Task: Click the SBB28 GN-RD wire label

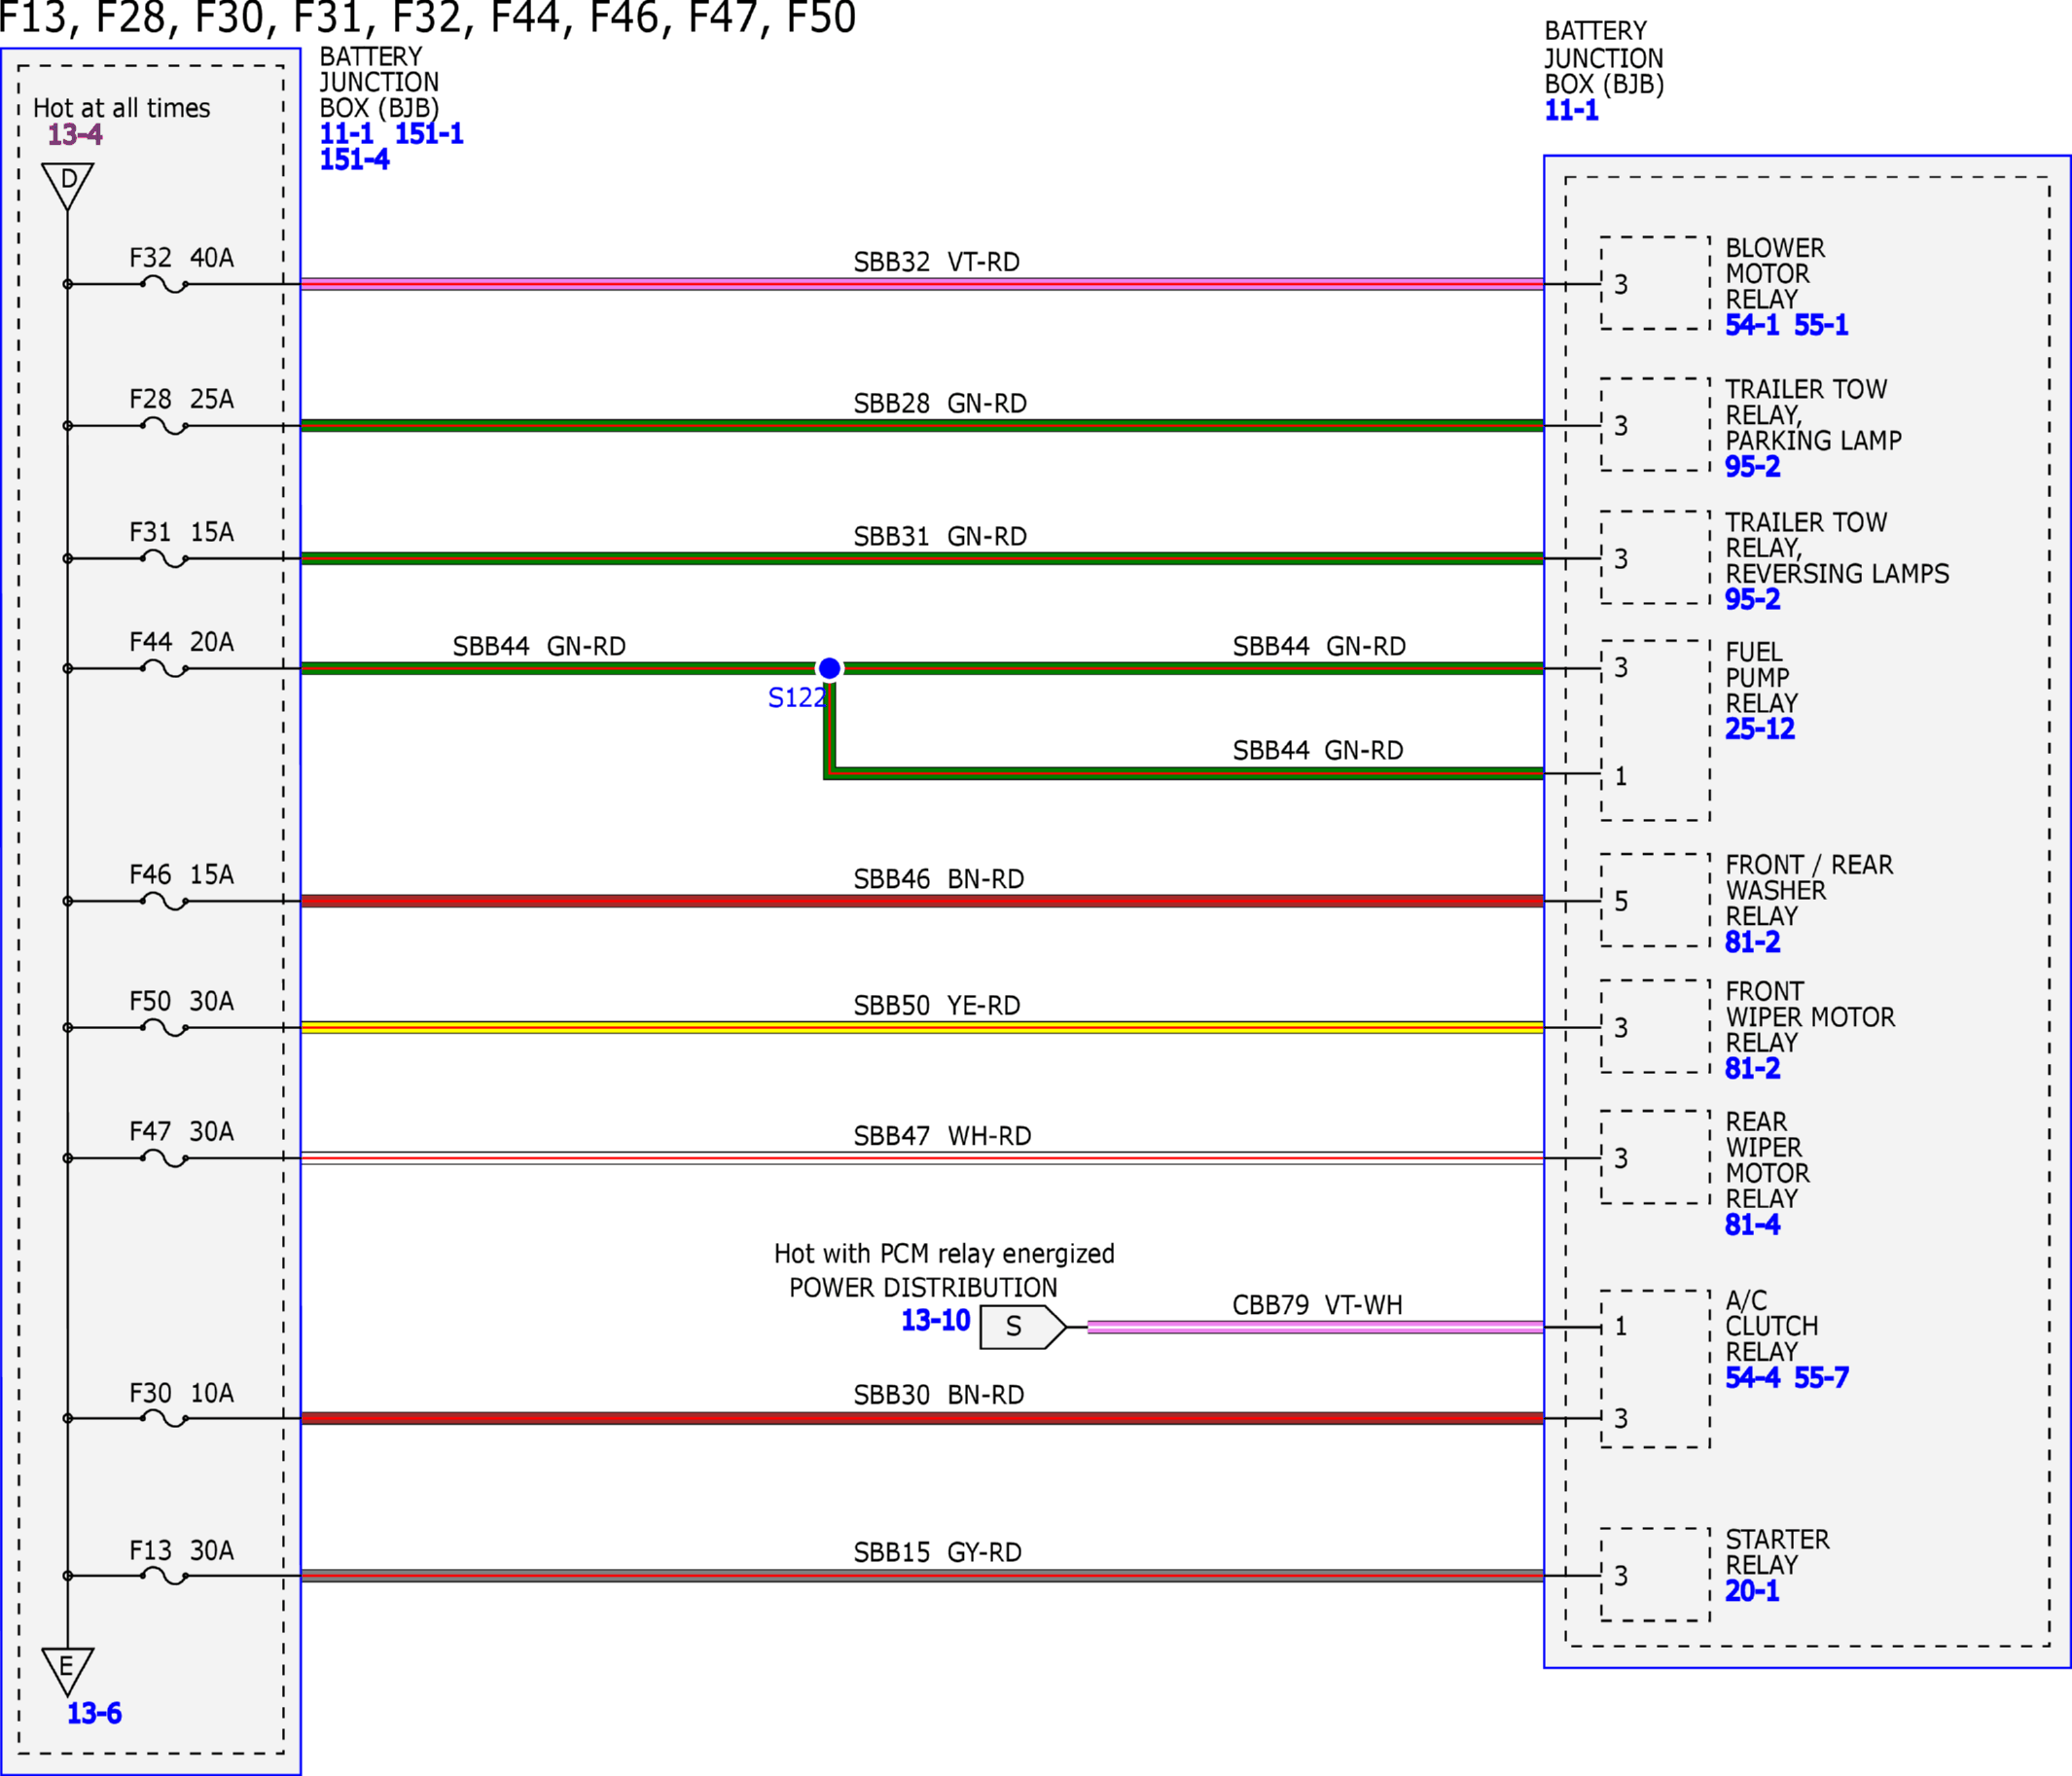Action: [x=940, y=404]
